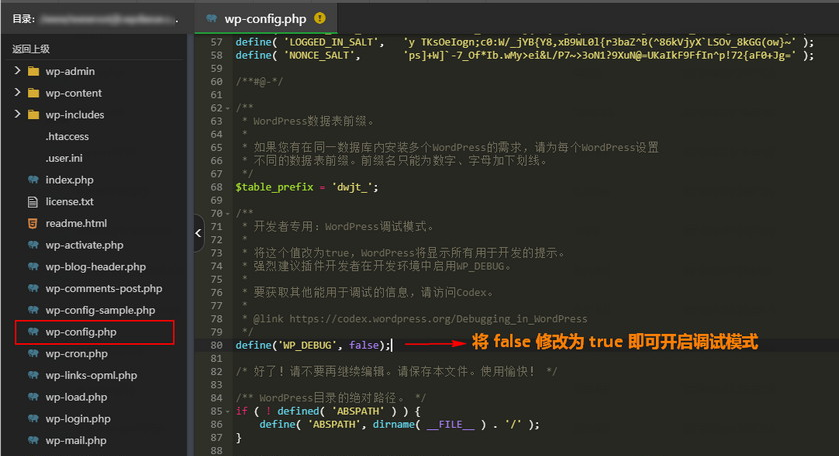Image resolution: width=839 pixels, height=456 pixels.
Task: Fold the comment block at line 62
Action: pyautogui.click(x=229, y=108)
